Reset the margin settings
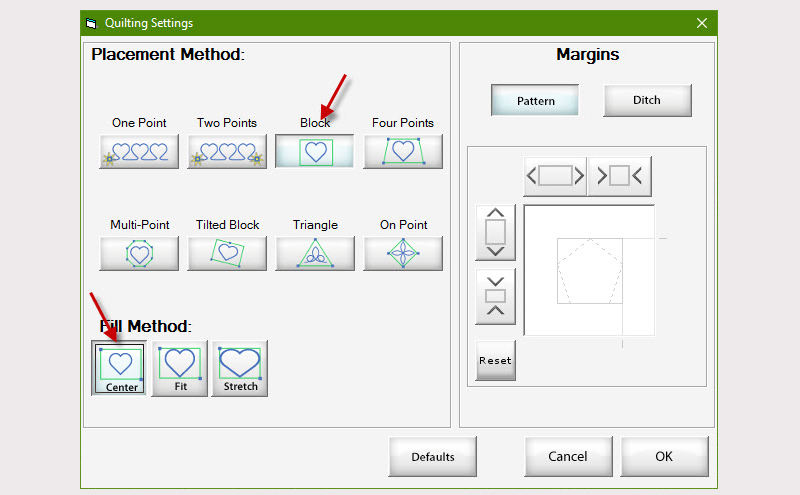The width and height of the screenshot is (800, 495). tap(496, 361)
